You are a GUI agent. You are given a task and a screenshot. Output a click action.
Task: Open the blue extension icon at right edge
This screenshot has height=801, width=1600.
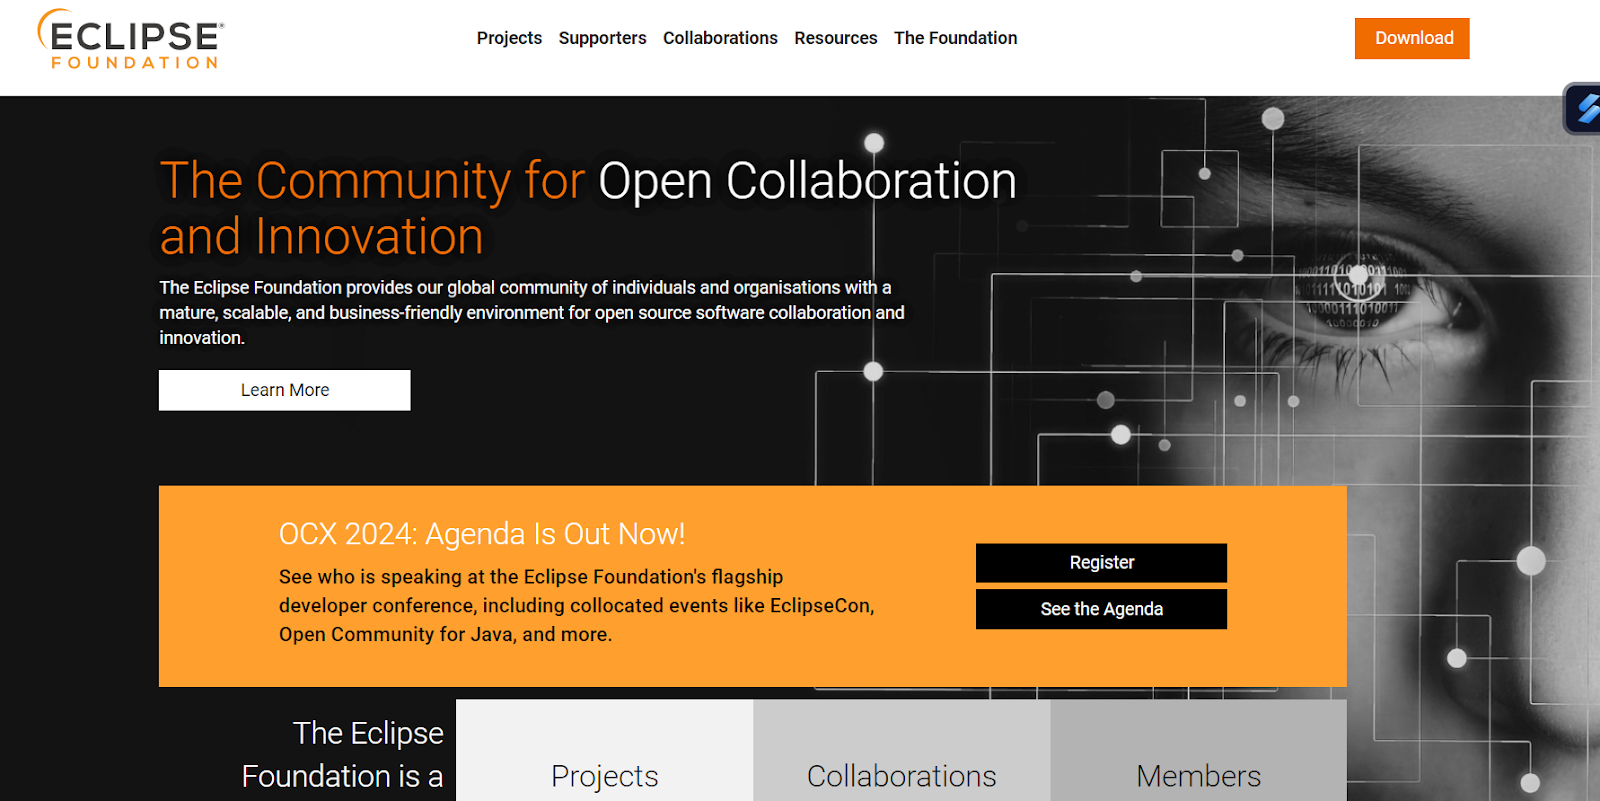(1585, 108)
